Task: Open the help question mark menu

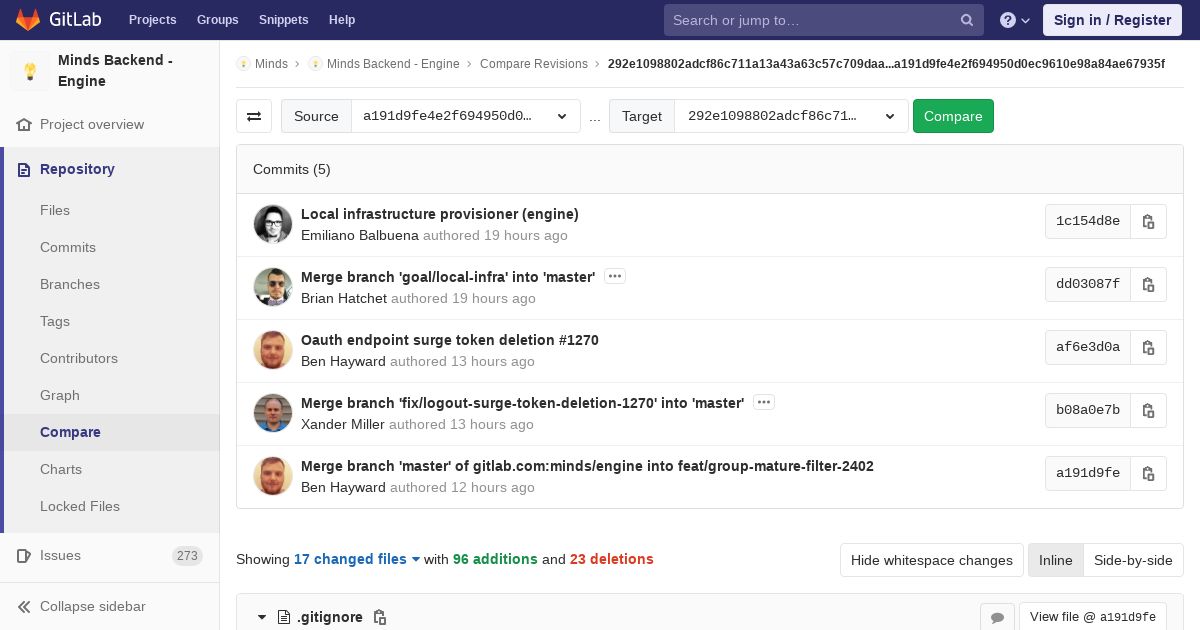Action: coord(1015,20)
